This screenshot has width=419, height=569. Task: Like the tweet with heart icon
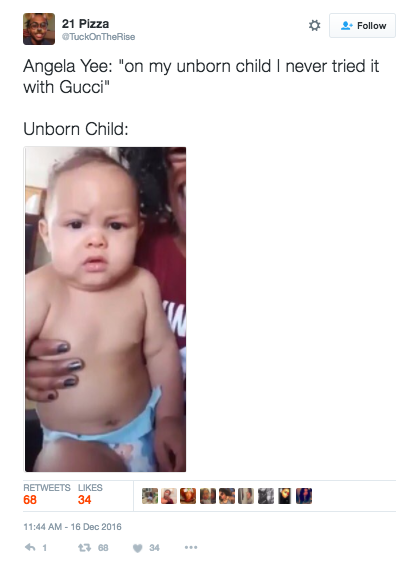click(x=137, y=548)
